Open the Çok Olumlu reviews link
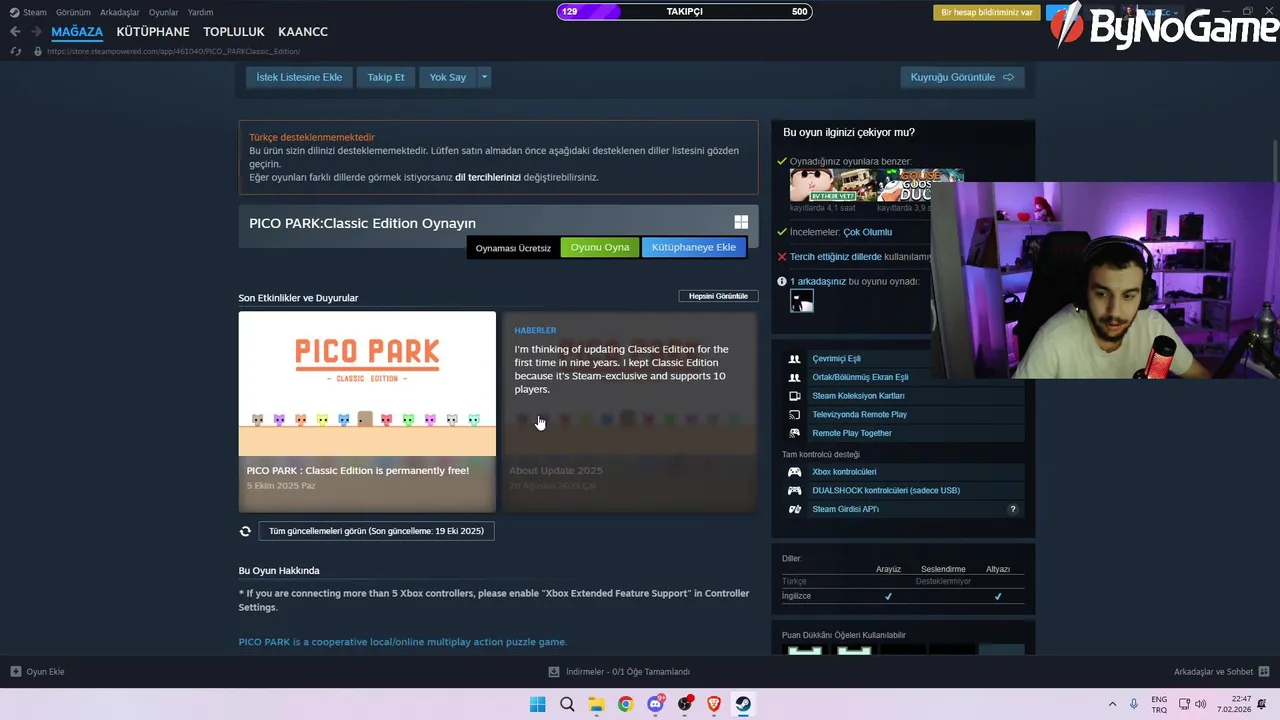Viewport: 1280px width, 720px height. [x=867, y=232]
